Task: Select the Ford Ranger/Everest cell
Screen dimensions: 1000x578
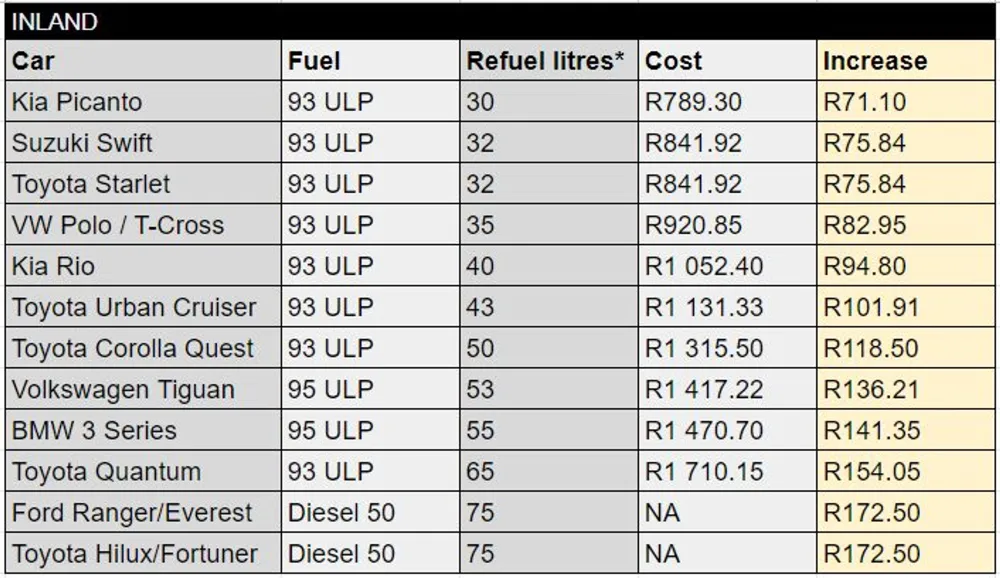Action: point(143,512)
